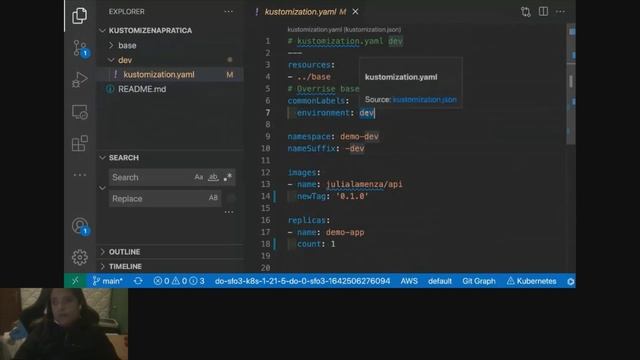Click the remote window indicator in status bar
Image resolution: width=640 pixels, height=360 pixels.
coord(75,281)
